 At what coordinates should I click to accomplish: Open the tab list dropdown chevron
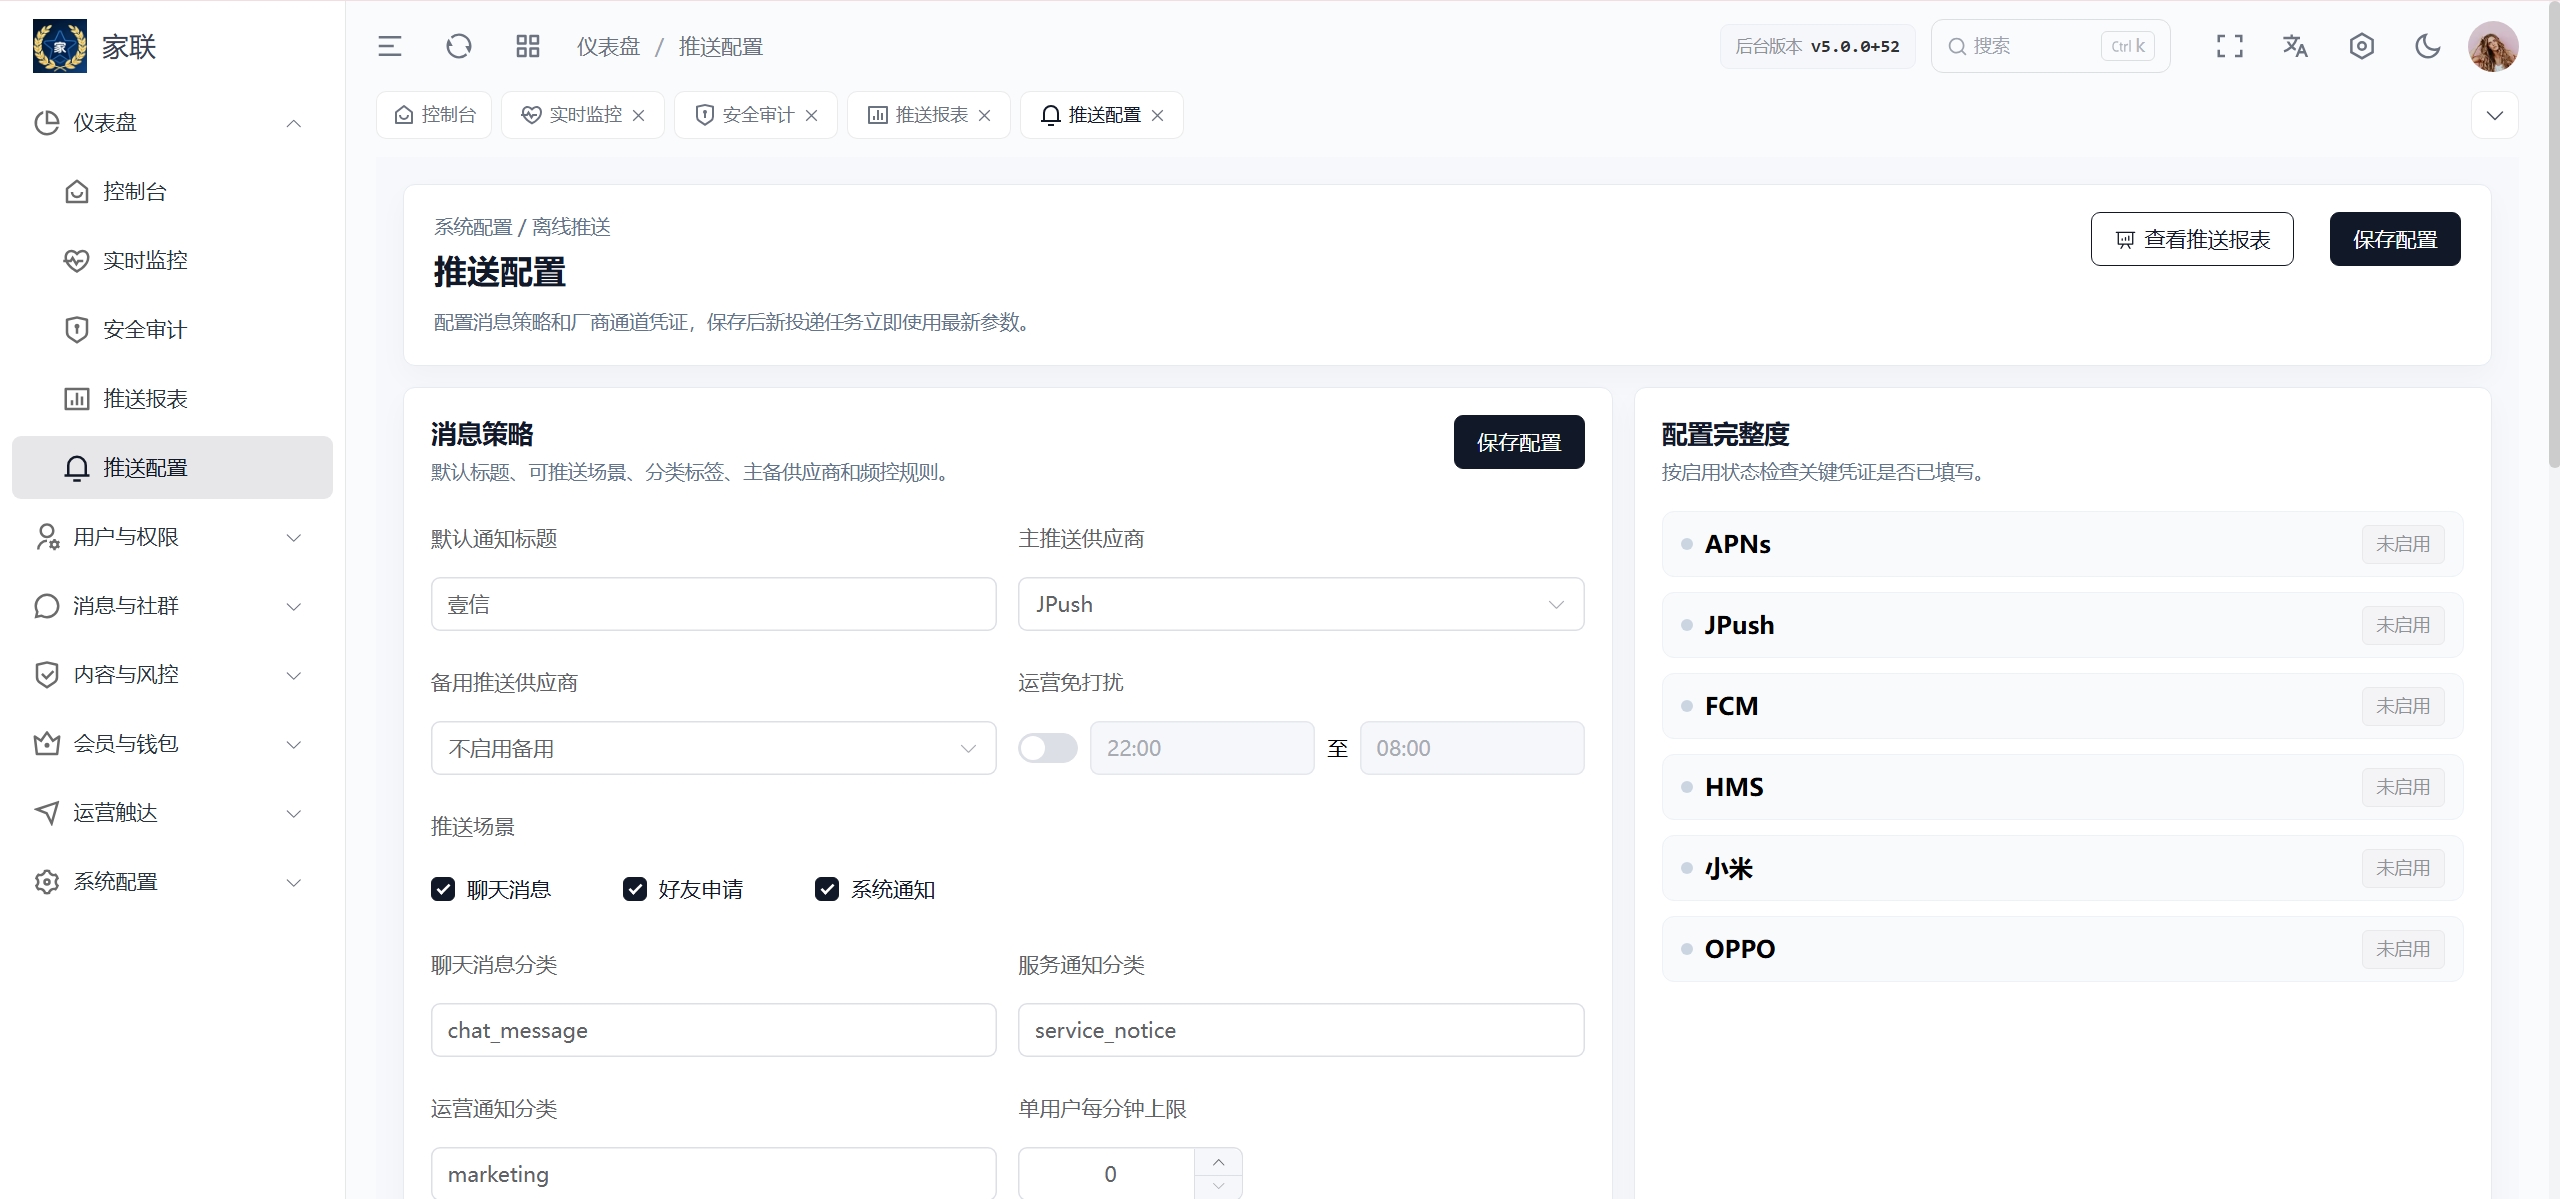point(2495,115)
